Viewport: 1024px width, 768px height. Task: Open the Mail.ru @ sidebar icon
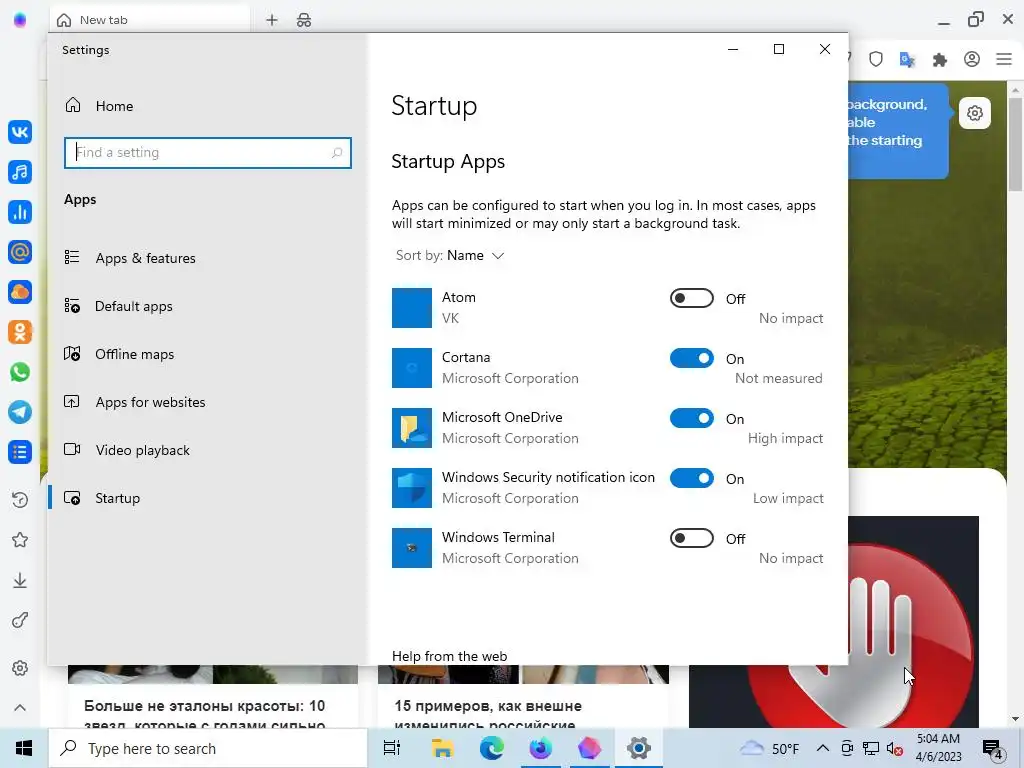pos(20,251)
